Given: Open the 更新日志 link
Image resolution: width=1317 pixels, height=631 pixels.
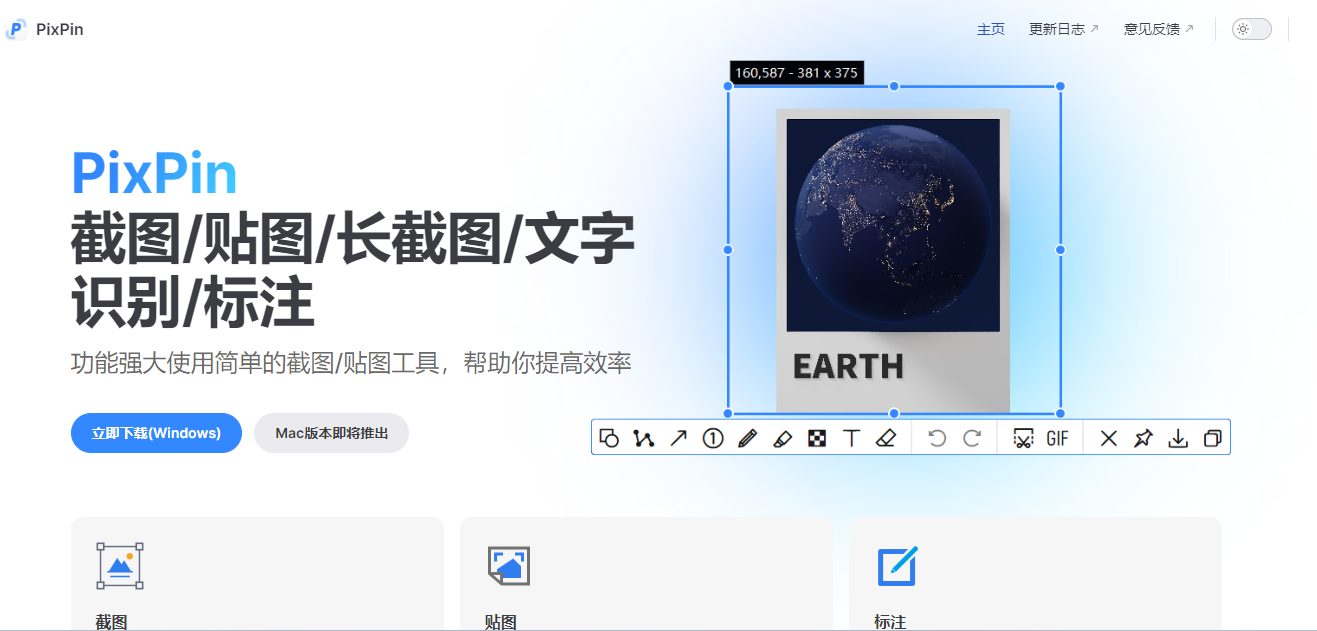Looking at the screenshot, I should [1064, 29].
